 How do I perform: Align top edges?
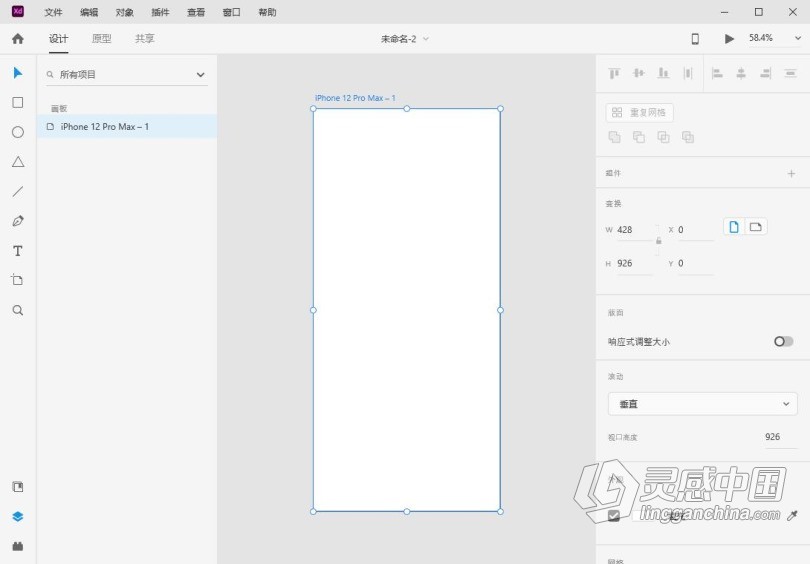click(x=614, y=73)
